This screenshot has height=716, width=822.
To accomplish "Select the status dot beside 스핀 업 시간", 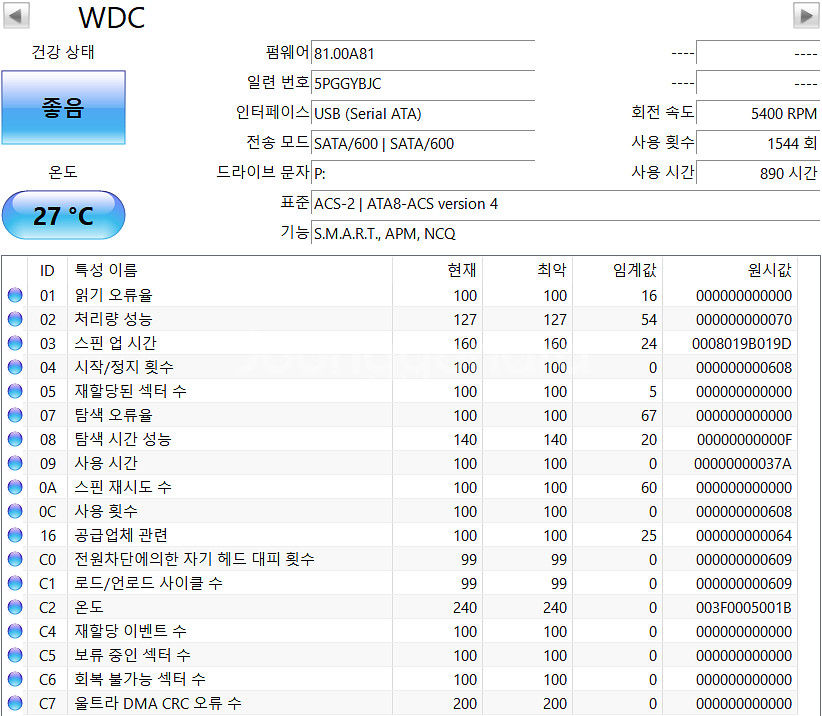I will point(14,343).
